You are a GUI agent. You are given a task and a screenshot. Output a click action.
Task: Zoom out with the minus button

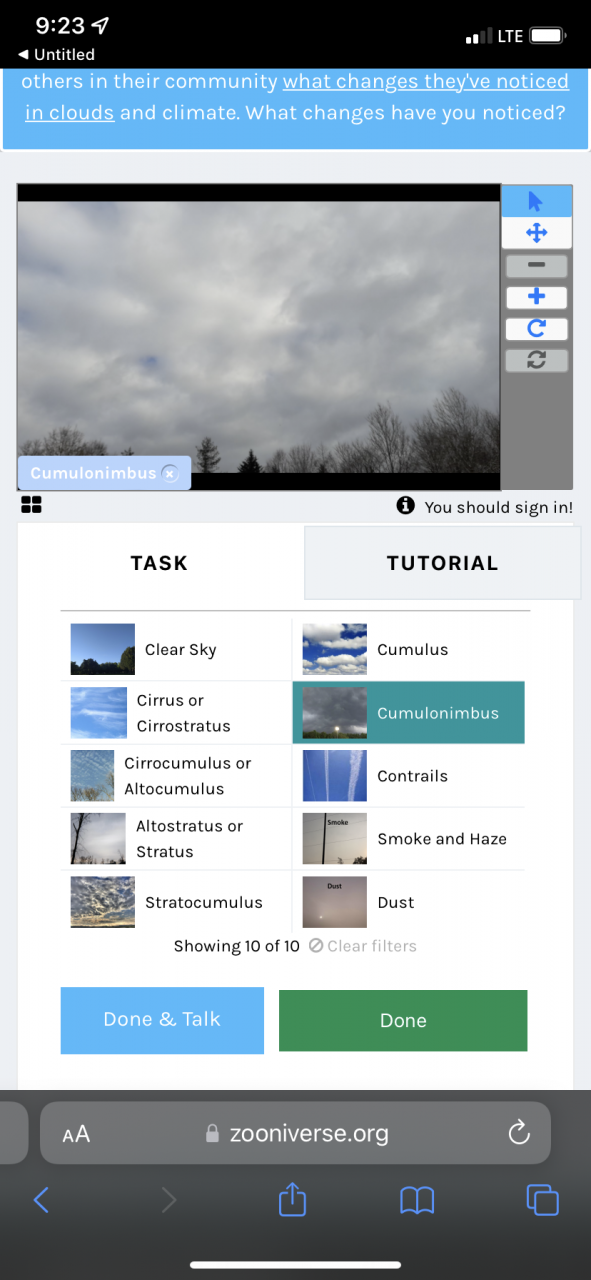pos(536,266)
